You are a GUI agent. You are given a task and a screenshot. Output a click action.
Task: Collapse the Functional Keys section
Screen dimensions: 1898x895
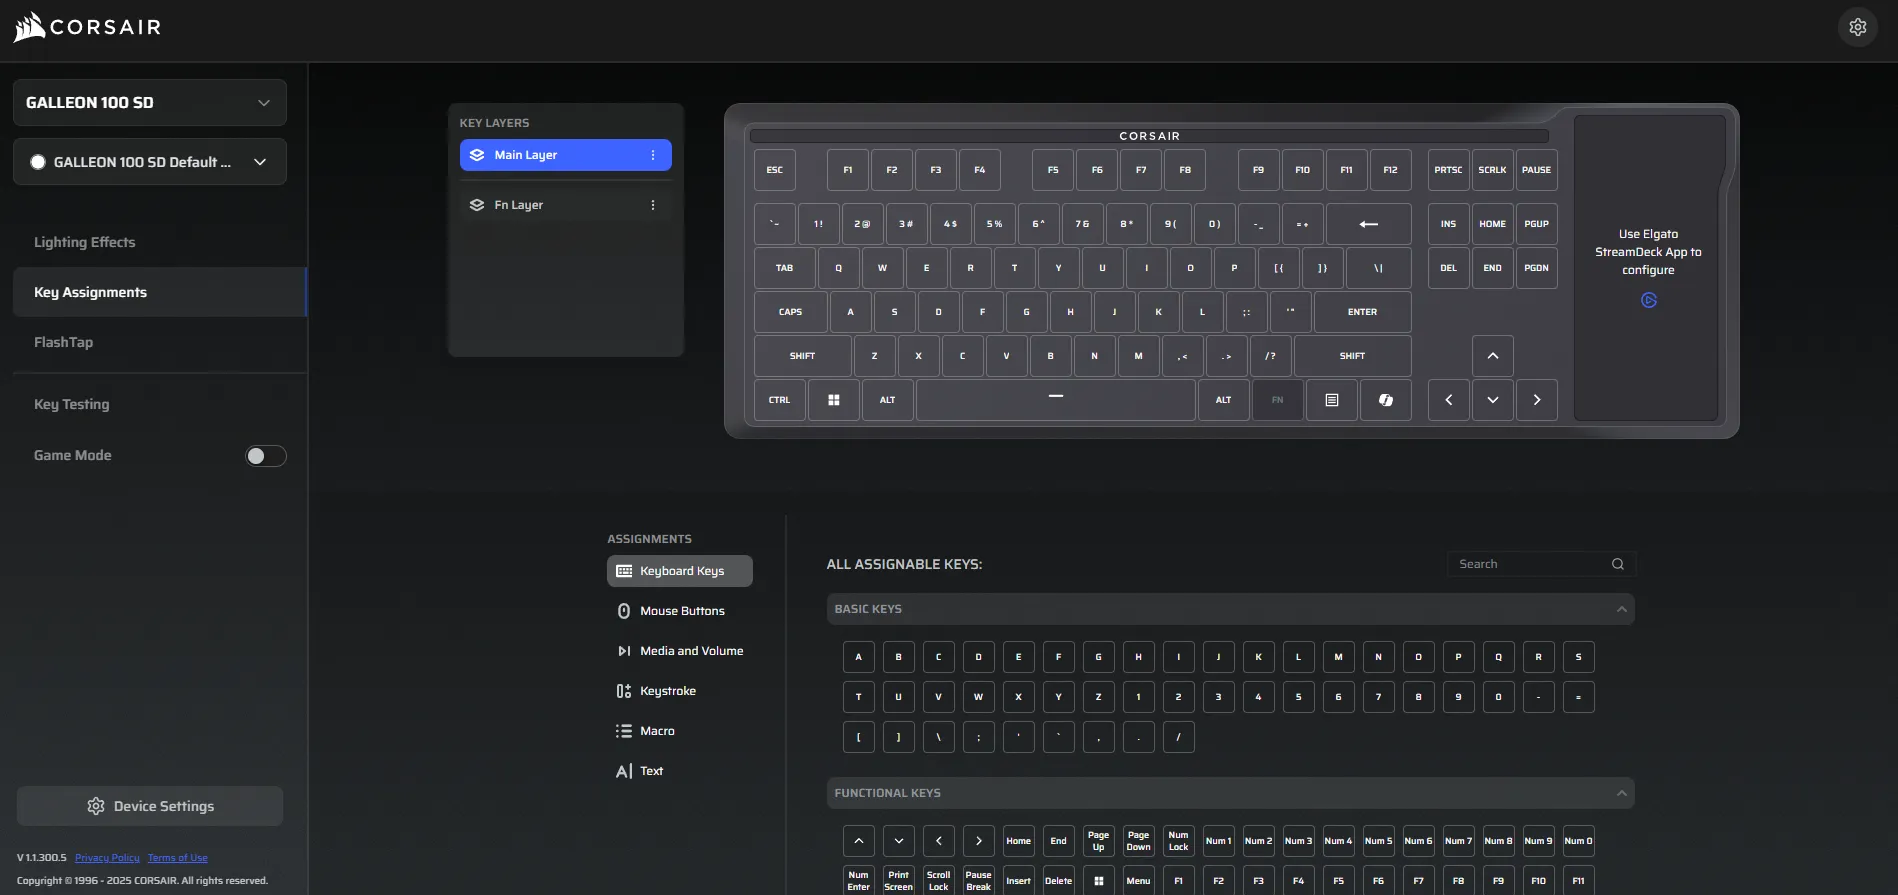click(1621, 793)
